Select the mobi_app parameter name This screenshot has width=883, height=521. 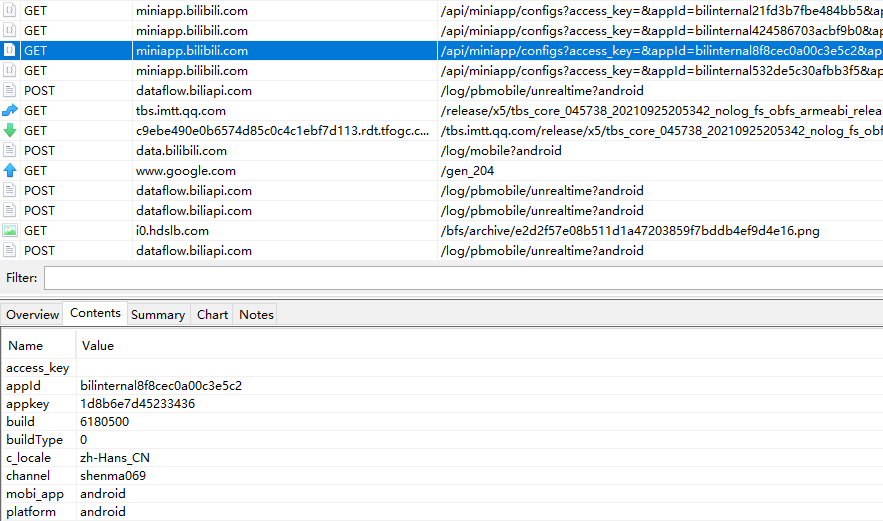pos(35,494)
